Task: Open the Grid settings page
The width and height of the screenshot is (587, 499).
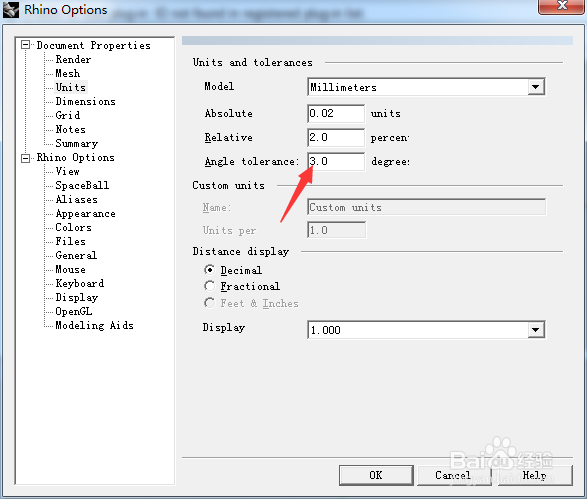Action: (68, 115)
